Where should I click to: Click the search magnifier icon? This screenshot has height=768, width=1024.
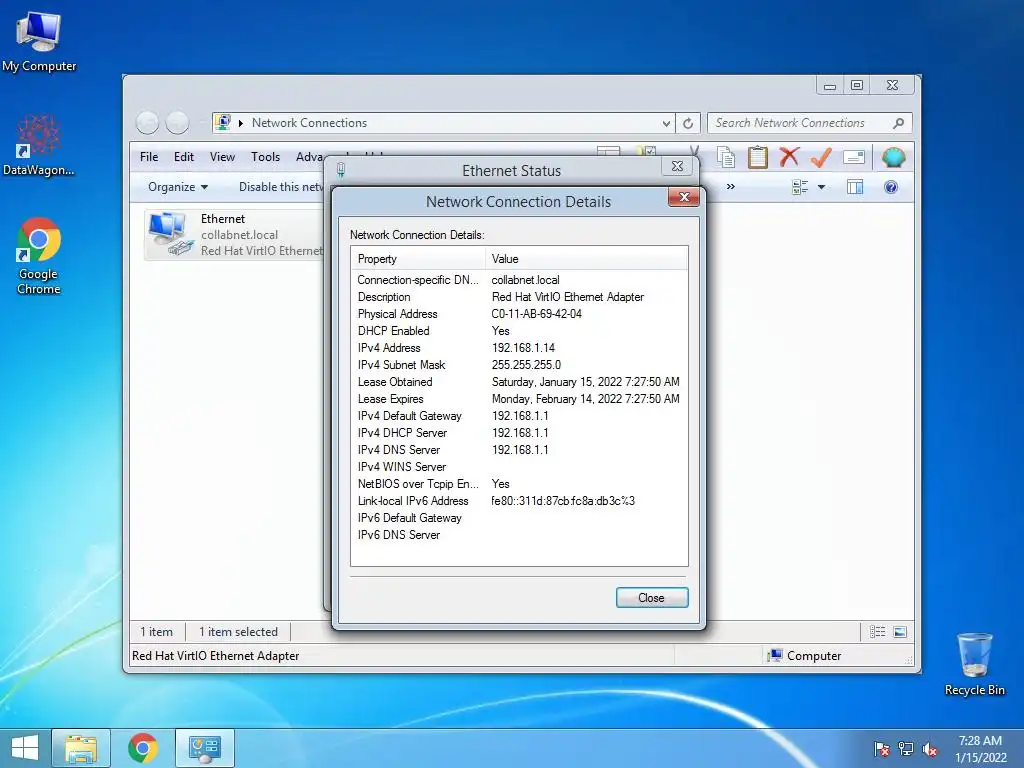[899, 123]
